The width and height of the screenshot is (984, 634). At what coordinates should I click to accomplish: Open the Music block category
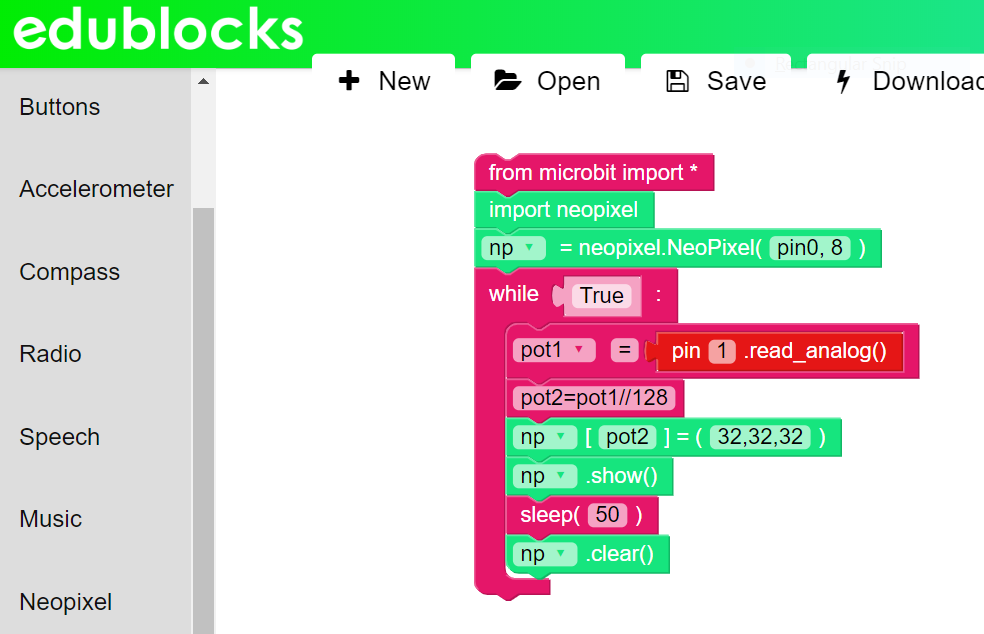(x=50, y=519)
